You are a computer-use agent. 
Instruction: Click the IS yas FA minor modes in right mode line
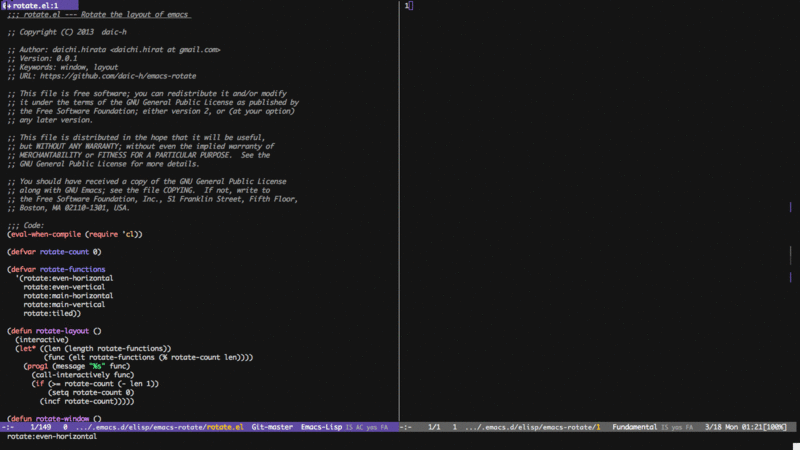point(677,427)
